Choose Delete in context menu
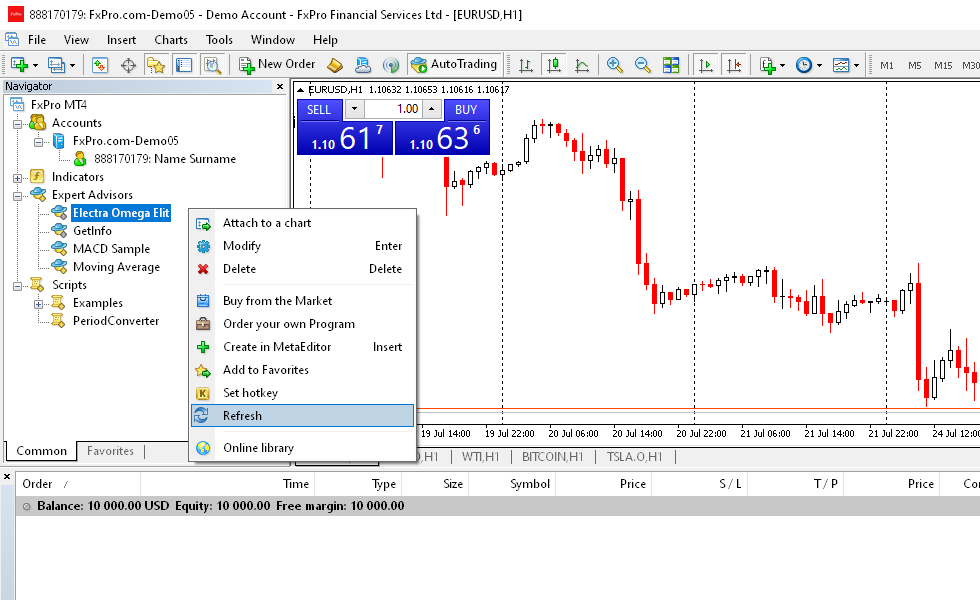The width and height of the screenshot is (980, 600). tap(302, 269)
